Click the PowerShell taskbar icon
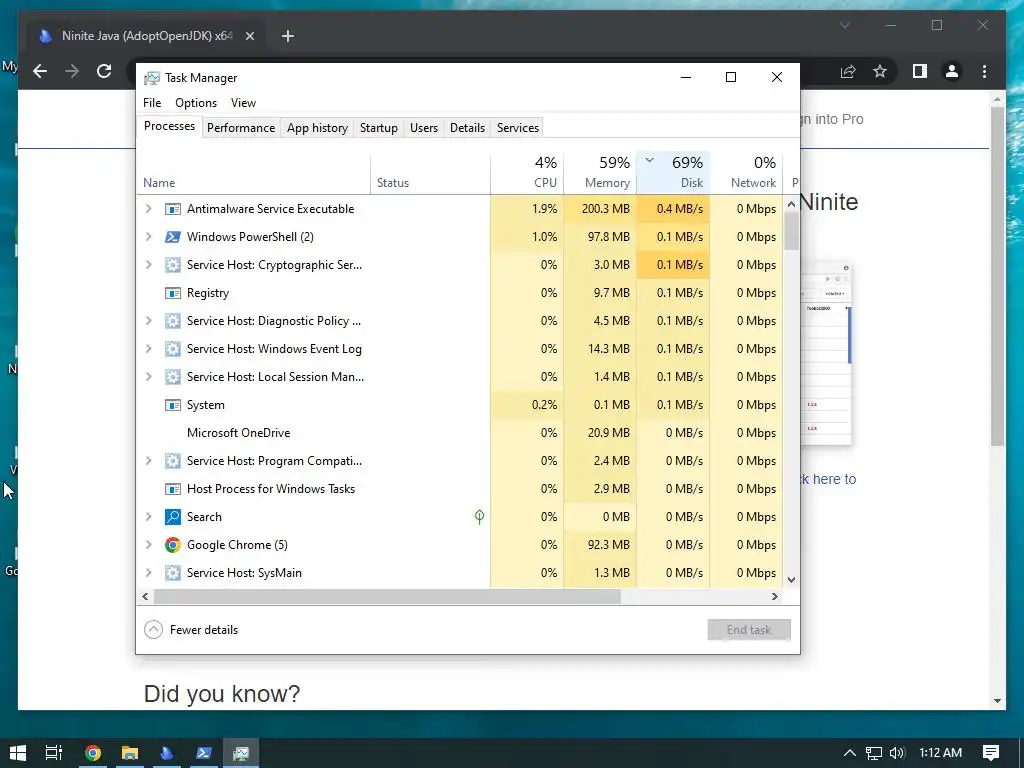The width and height of the screenshot is (1024, 768). (x=204, y=753)
